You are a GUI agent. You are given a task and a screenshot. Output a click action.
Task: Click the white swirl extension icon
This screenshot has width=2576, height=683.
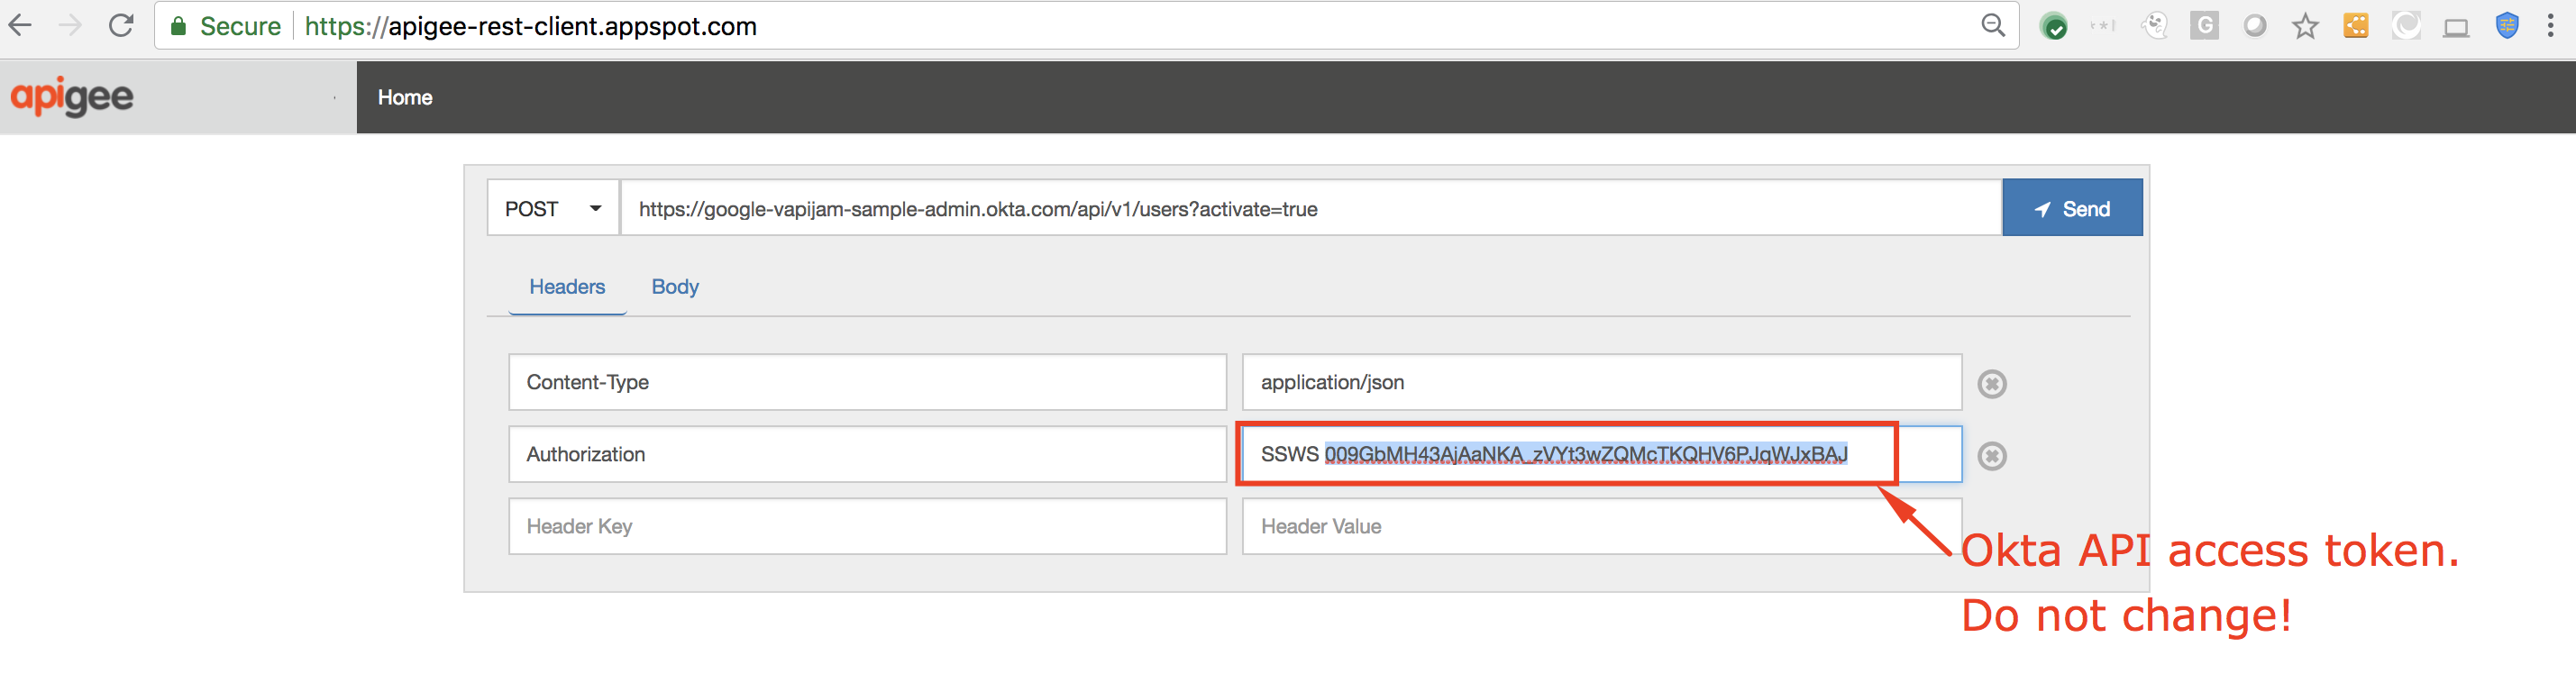(x=2406, y=26)
